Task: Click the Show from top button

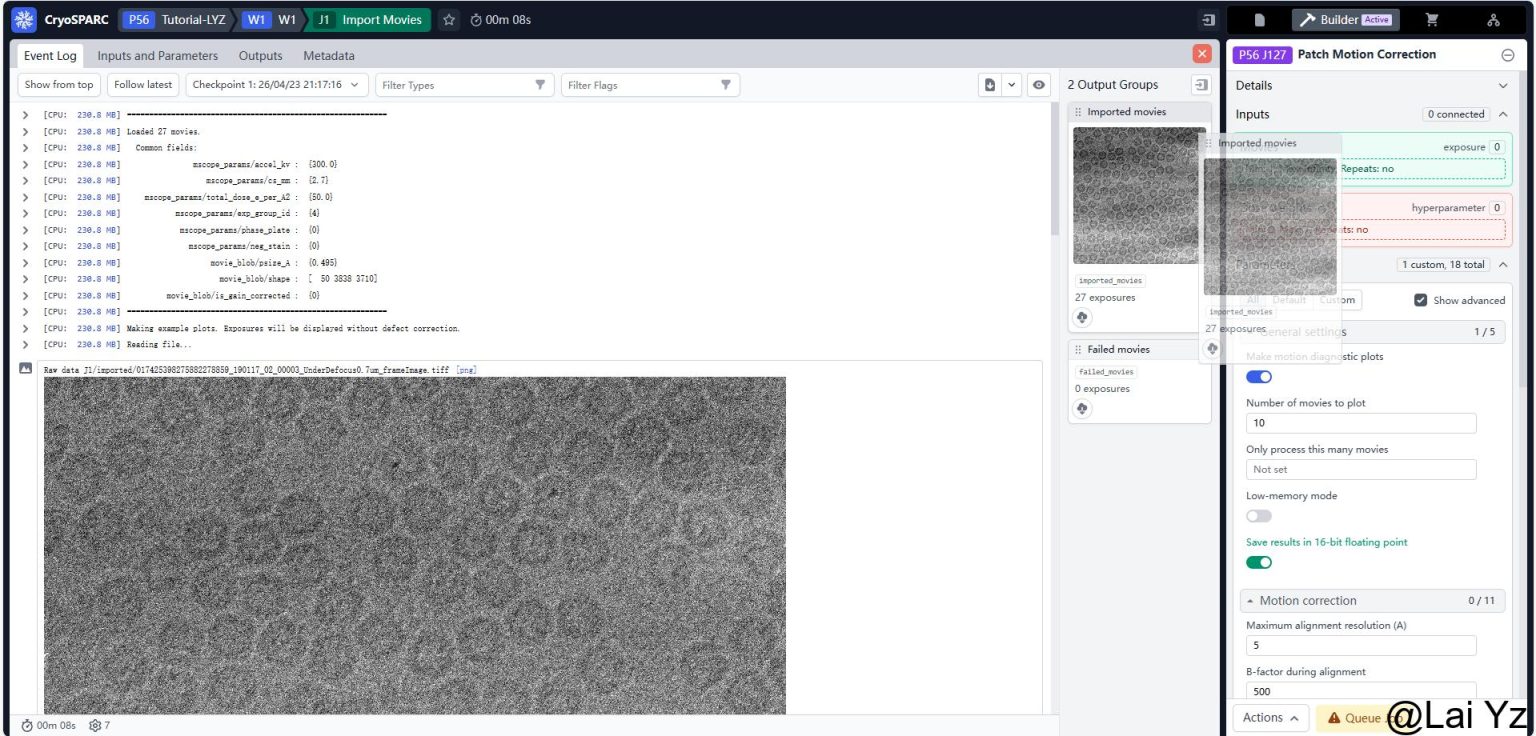Action: pos(58,84)
